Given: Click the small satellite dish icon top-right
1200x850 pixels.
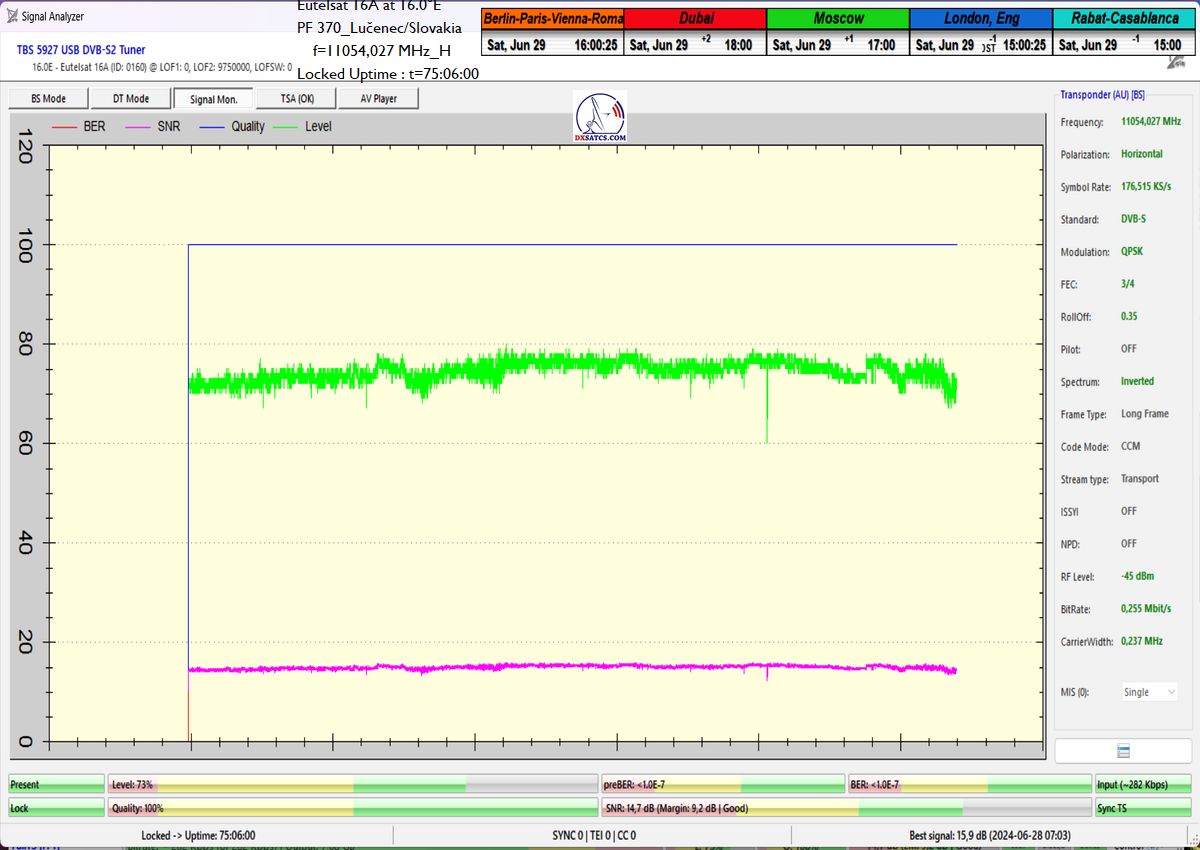Looking at the screenshot, I should point(1176,62).
